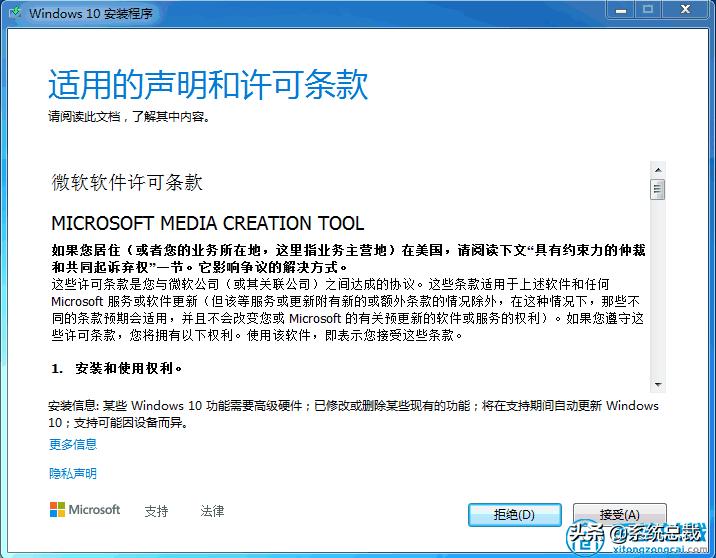The height and width of the screenshot is (558, 716).
Task: Click the 支持 support link
Action: [156, 511]
